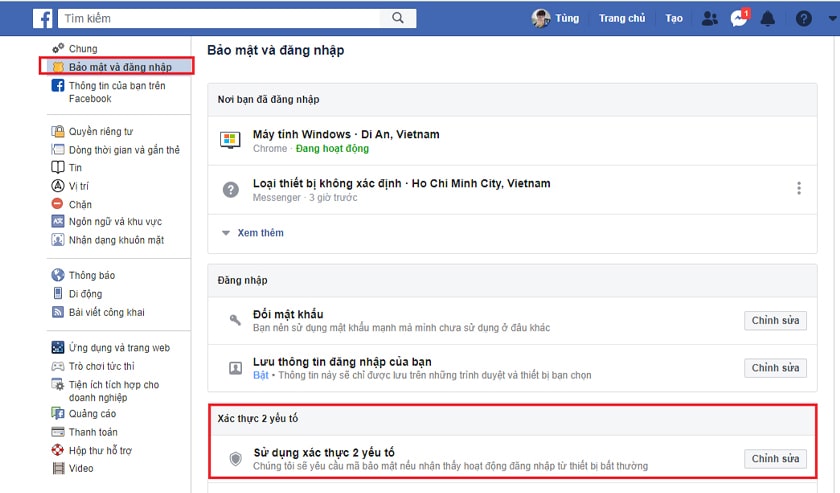Click Hộp thư hỗ trợ lifebuoy icon
840x493 pixels.
[58, 450]
